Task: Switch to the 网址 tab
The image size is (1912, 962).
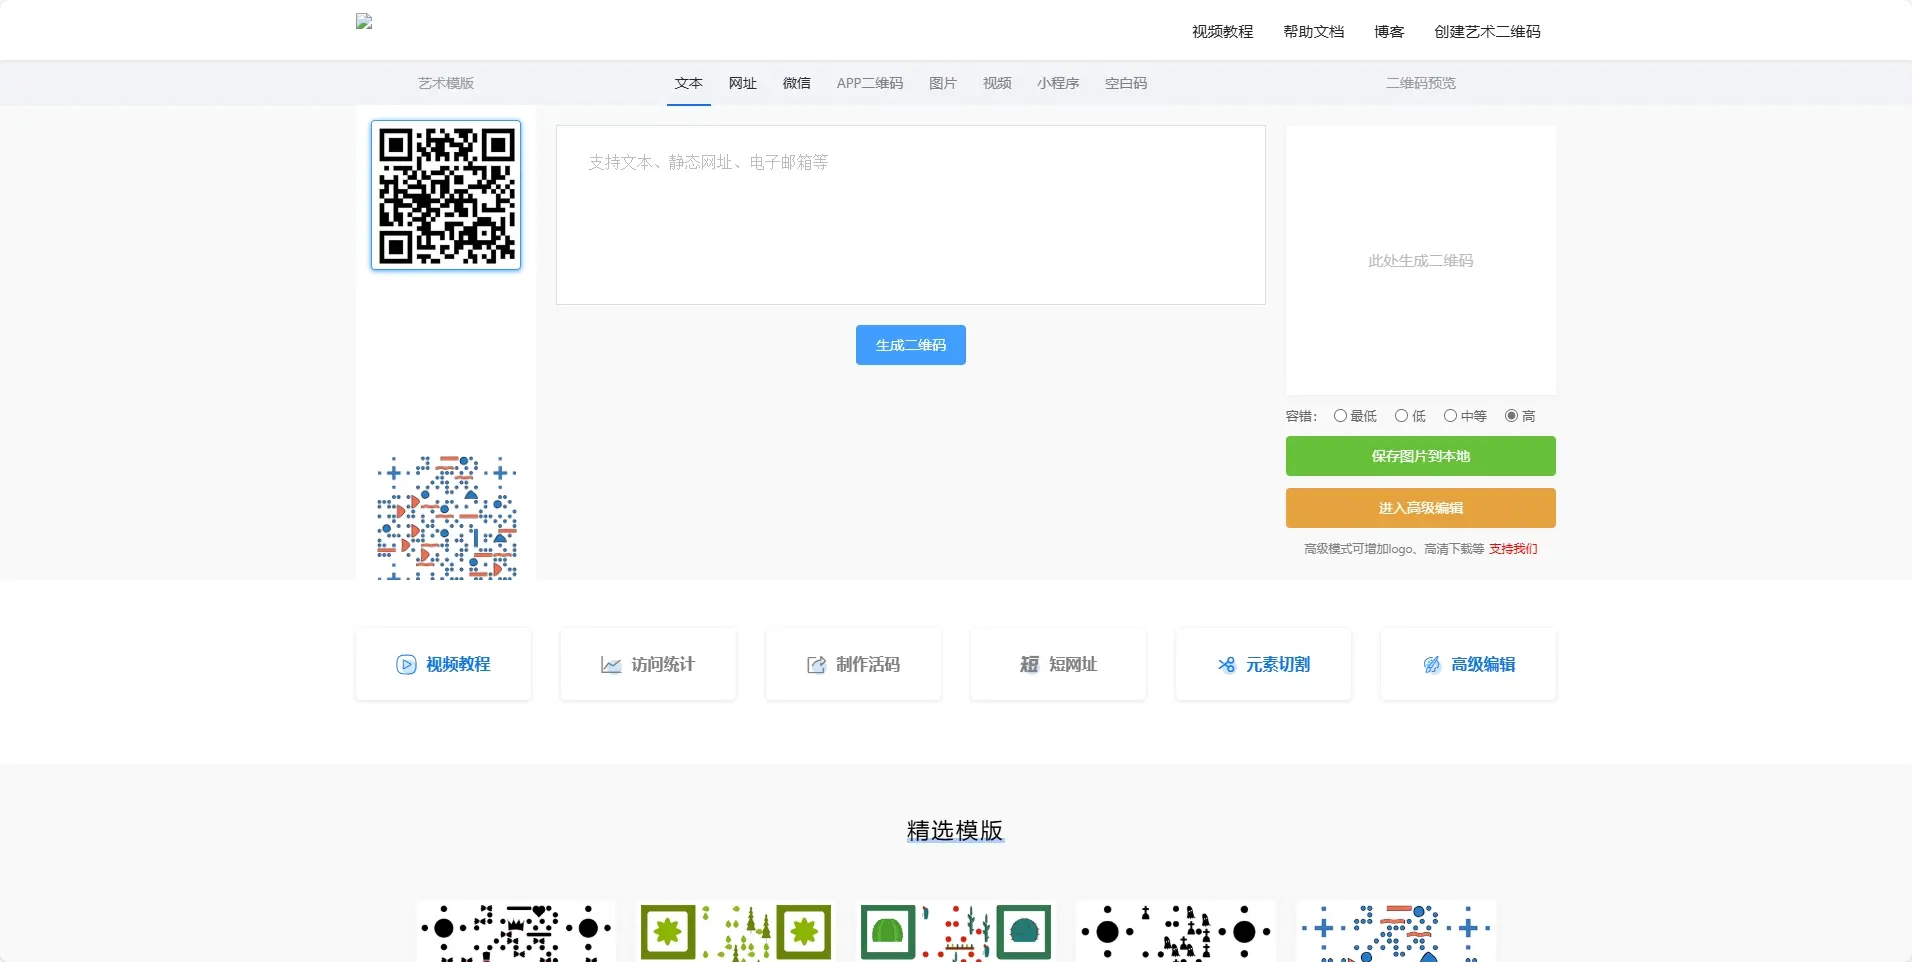Action: coord(741,84)
